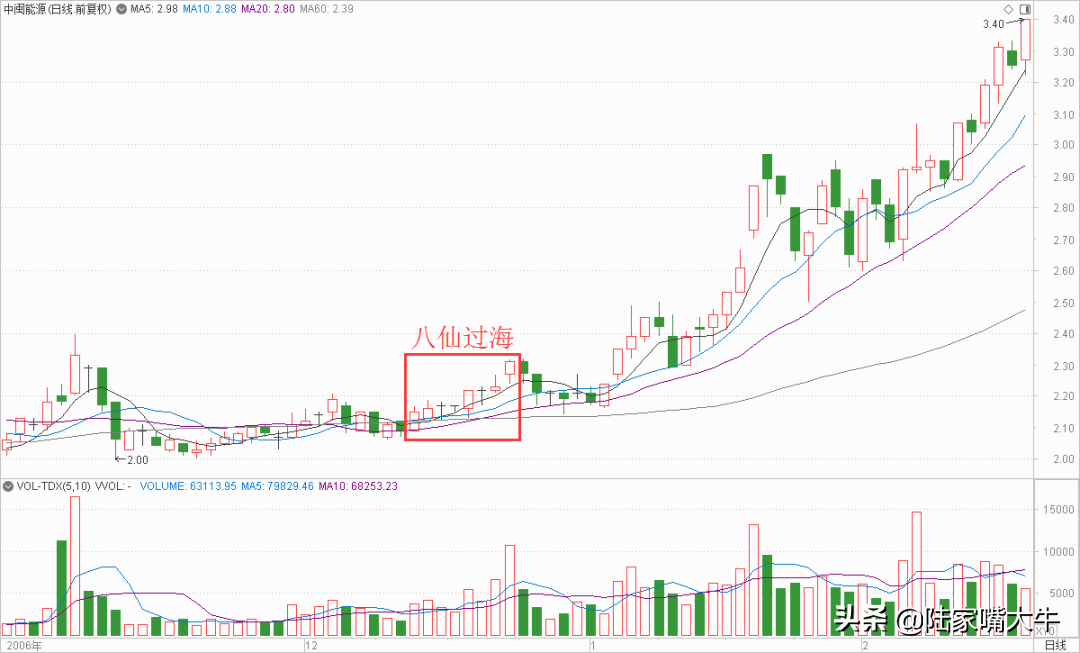This screenshot has height=653, width=1080.
Task: Click 2.60 on the price axis
Action: click(1063, 271)
